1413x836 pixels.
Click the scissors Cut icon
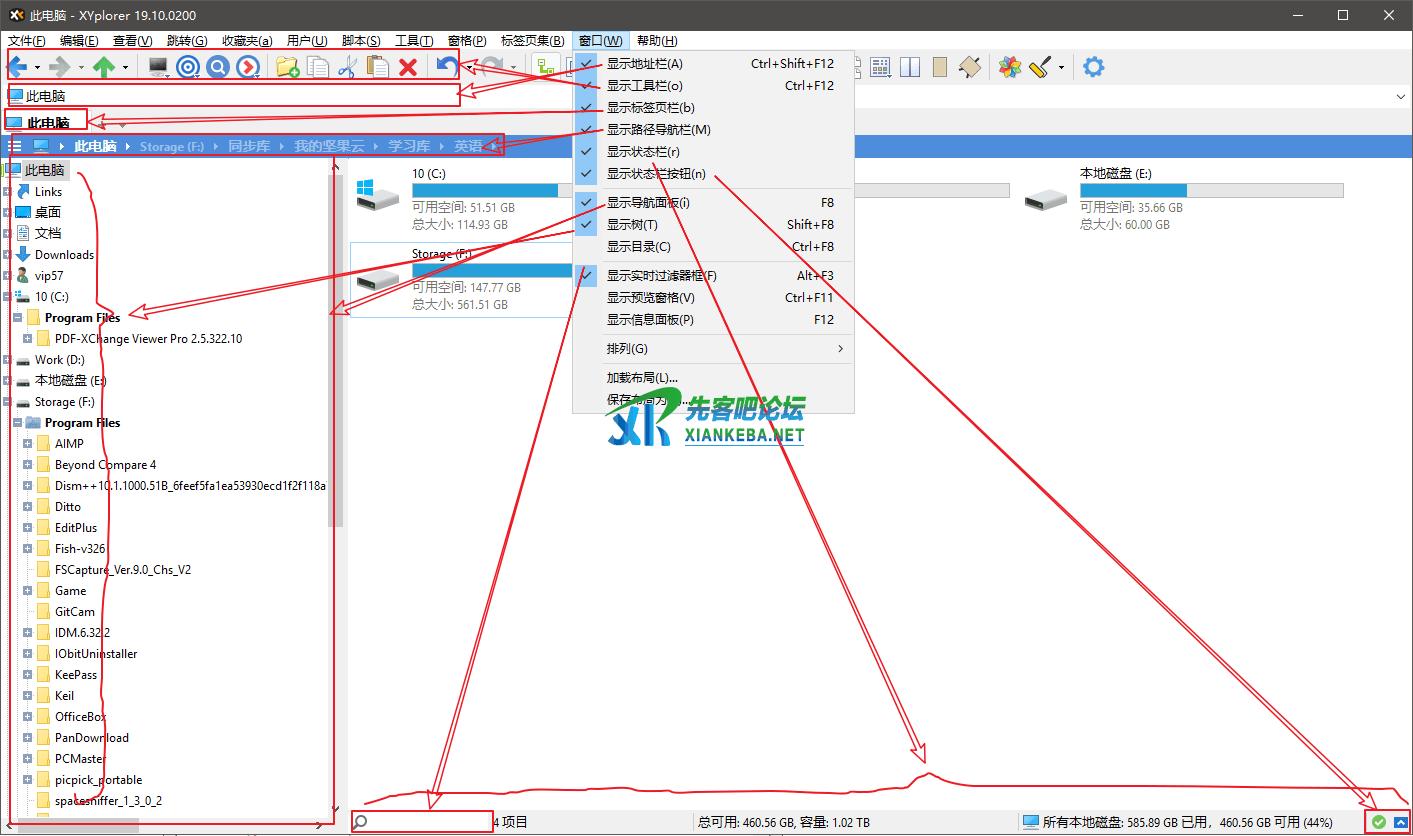click(347, 67)
